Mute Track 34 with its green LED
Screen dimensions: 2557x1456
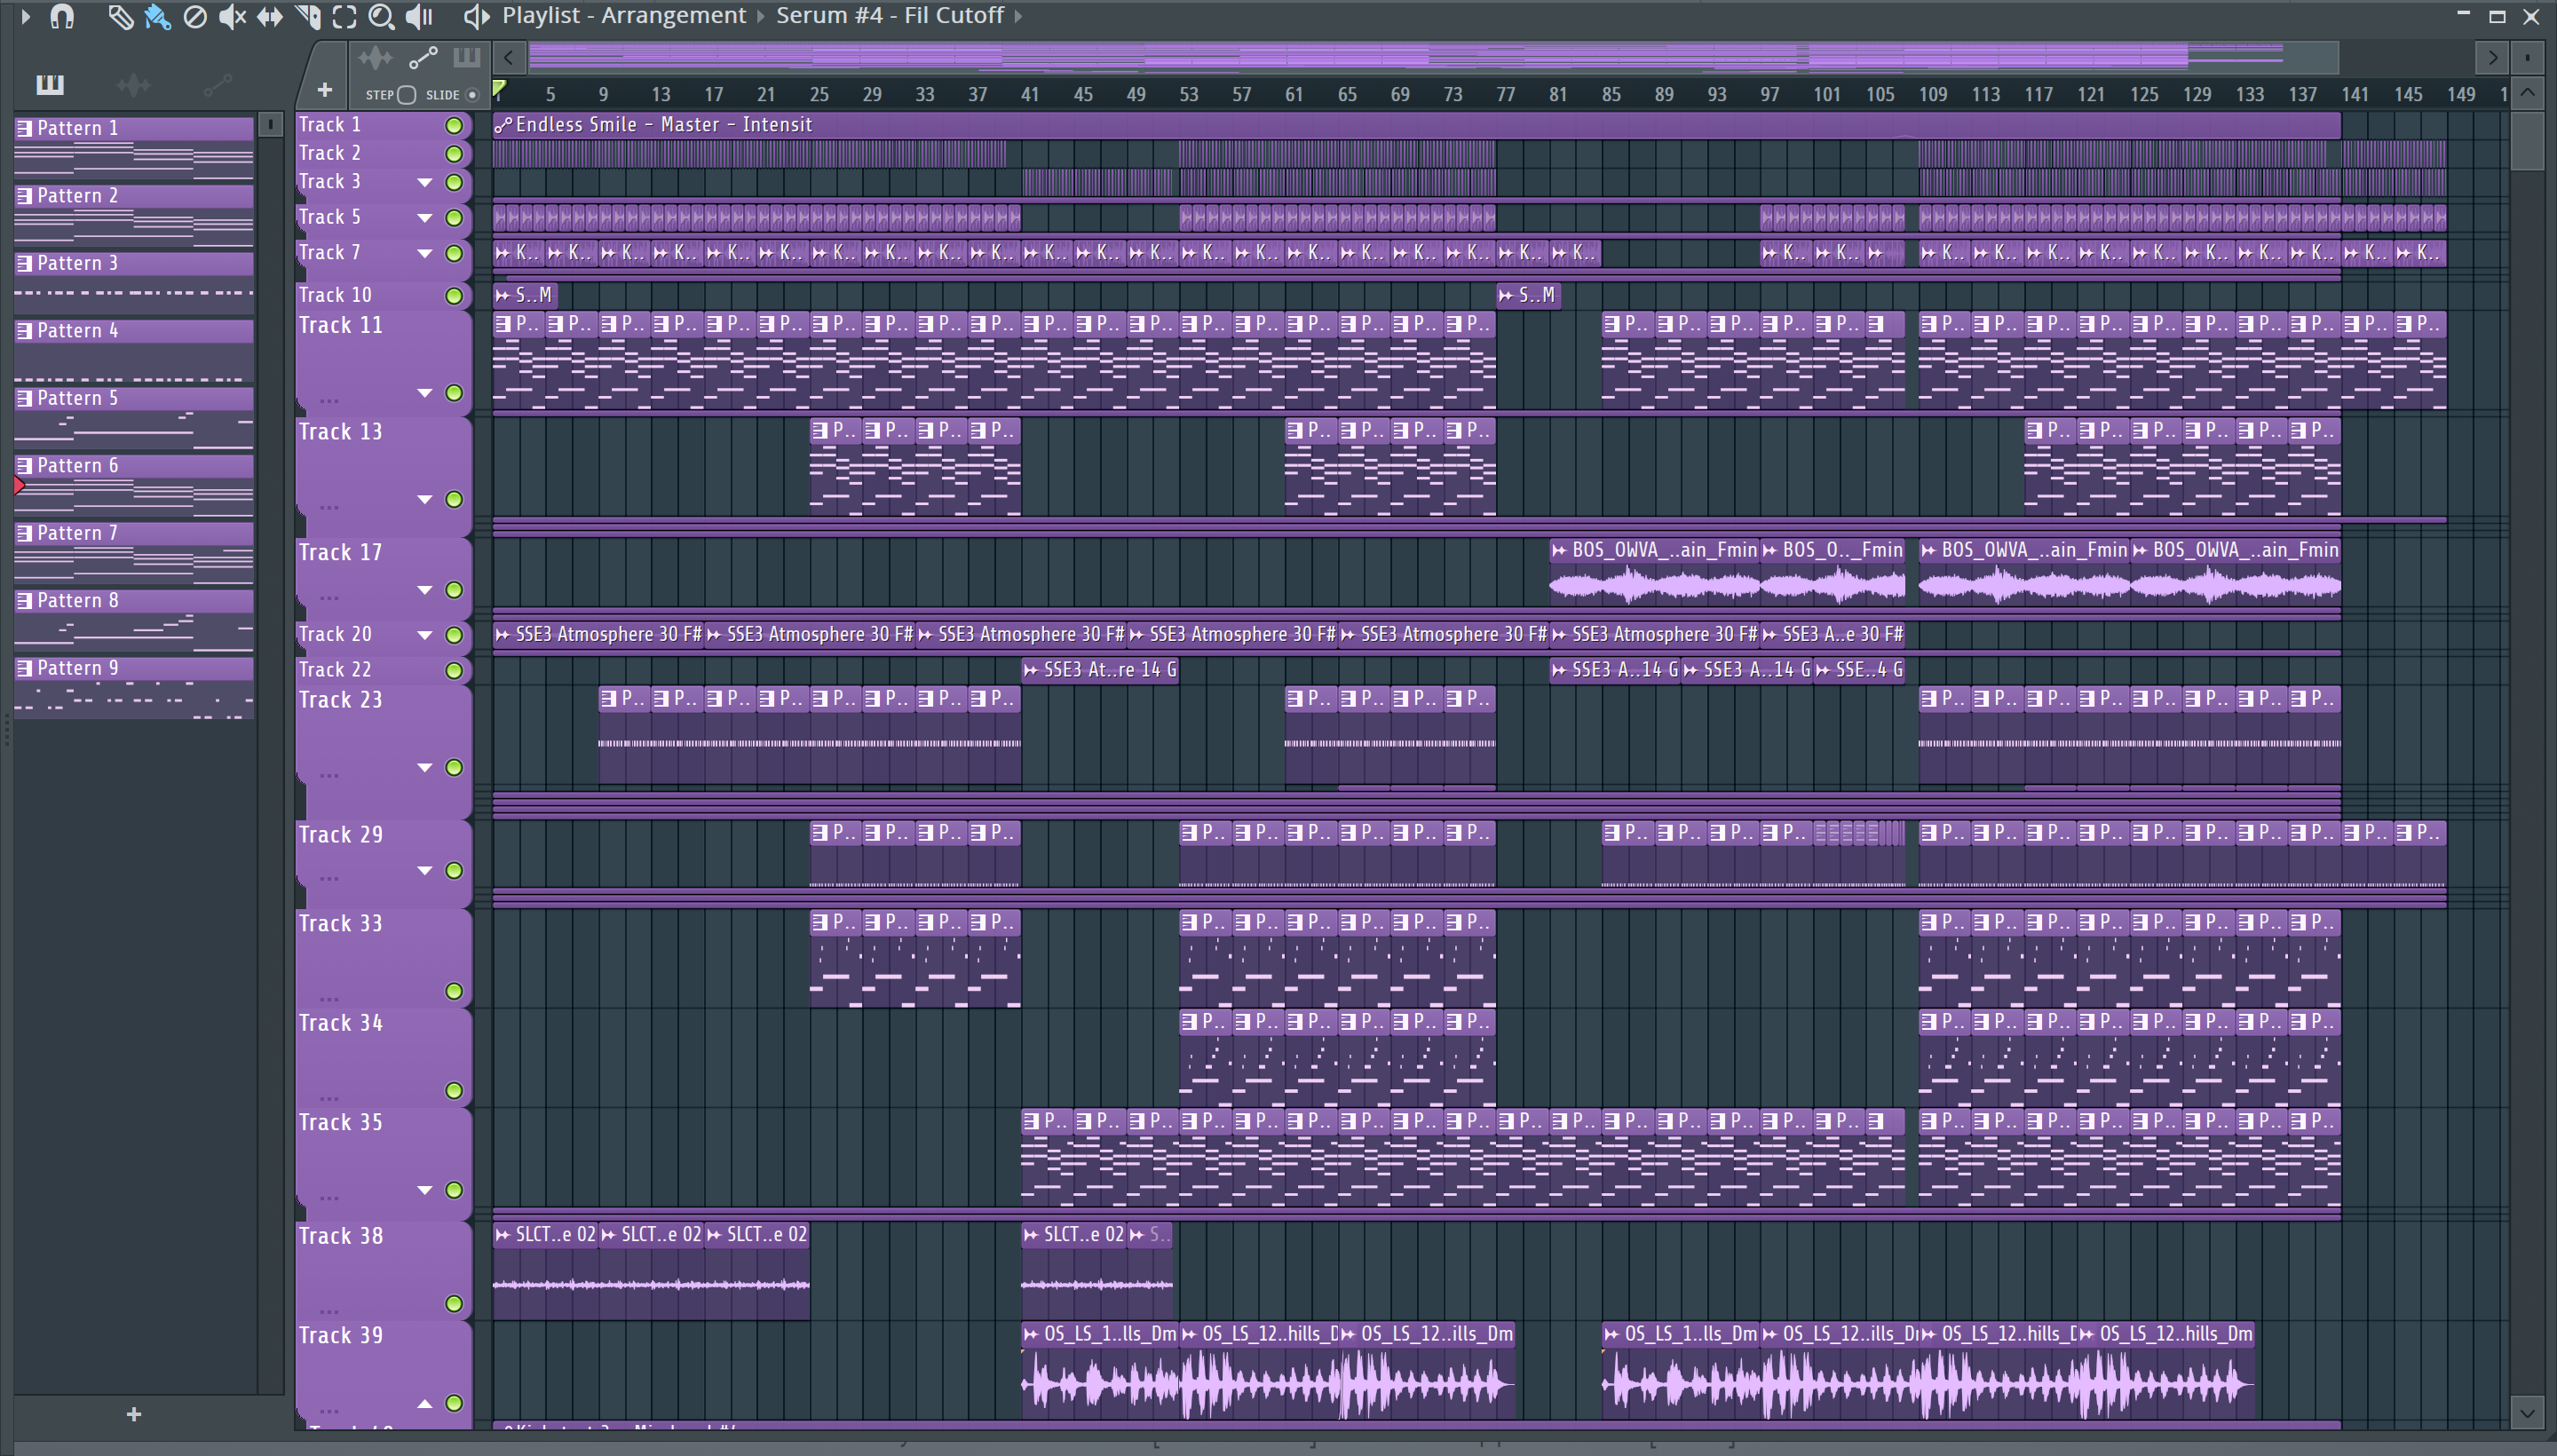(x=454, y=1090)
